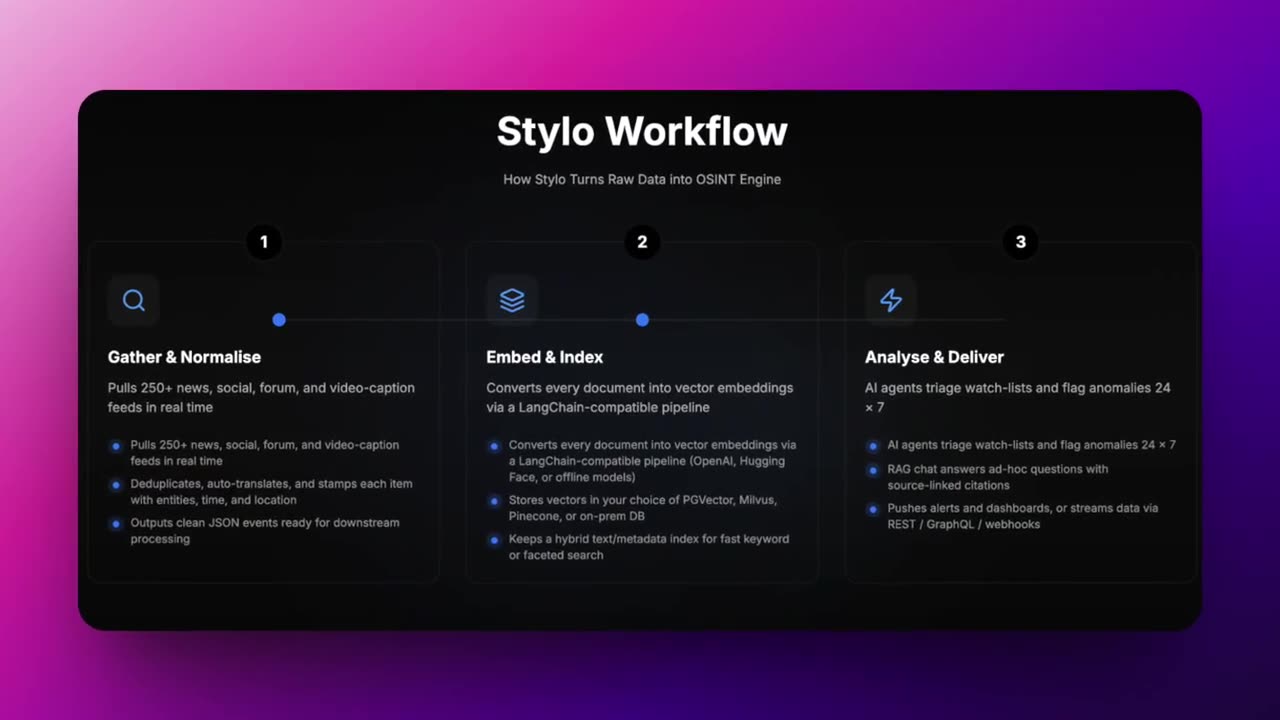Click bullet 'RAG chat answers ad-hoc questions'
The image size is (1280, 720).
[998, 477]
